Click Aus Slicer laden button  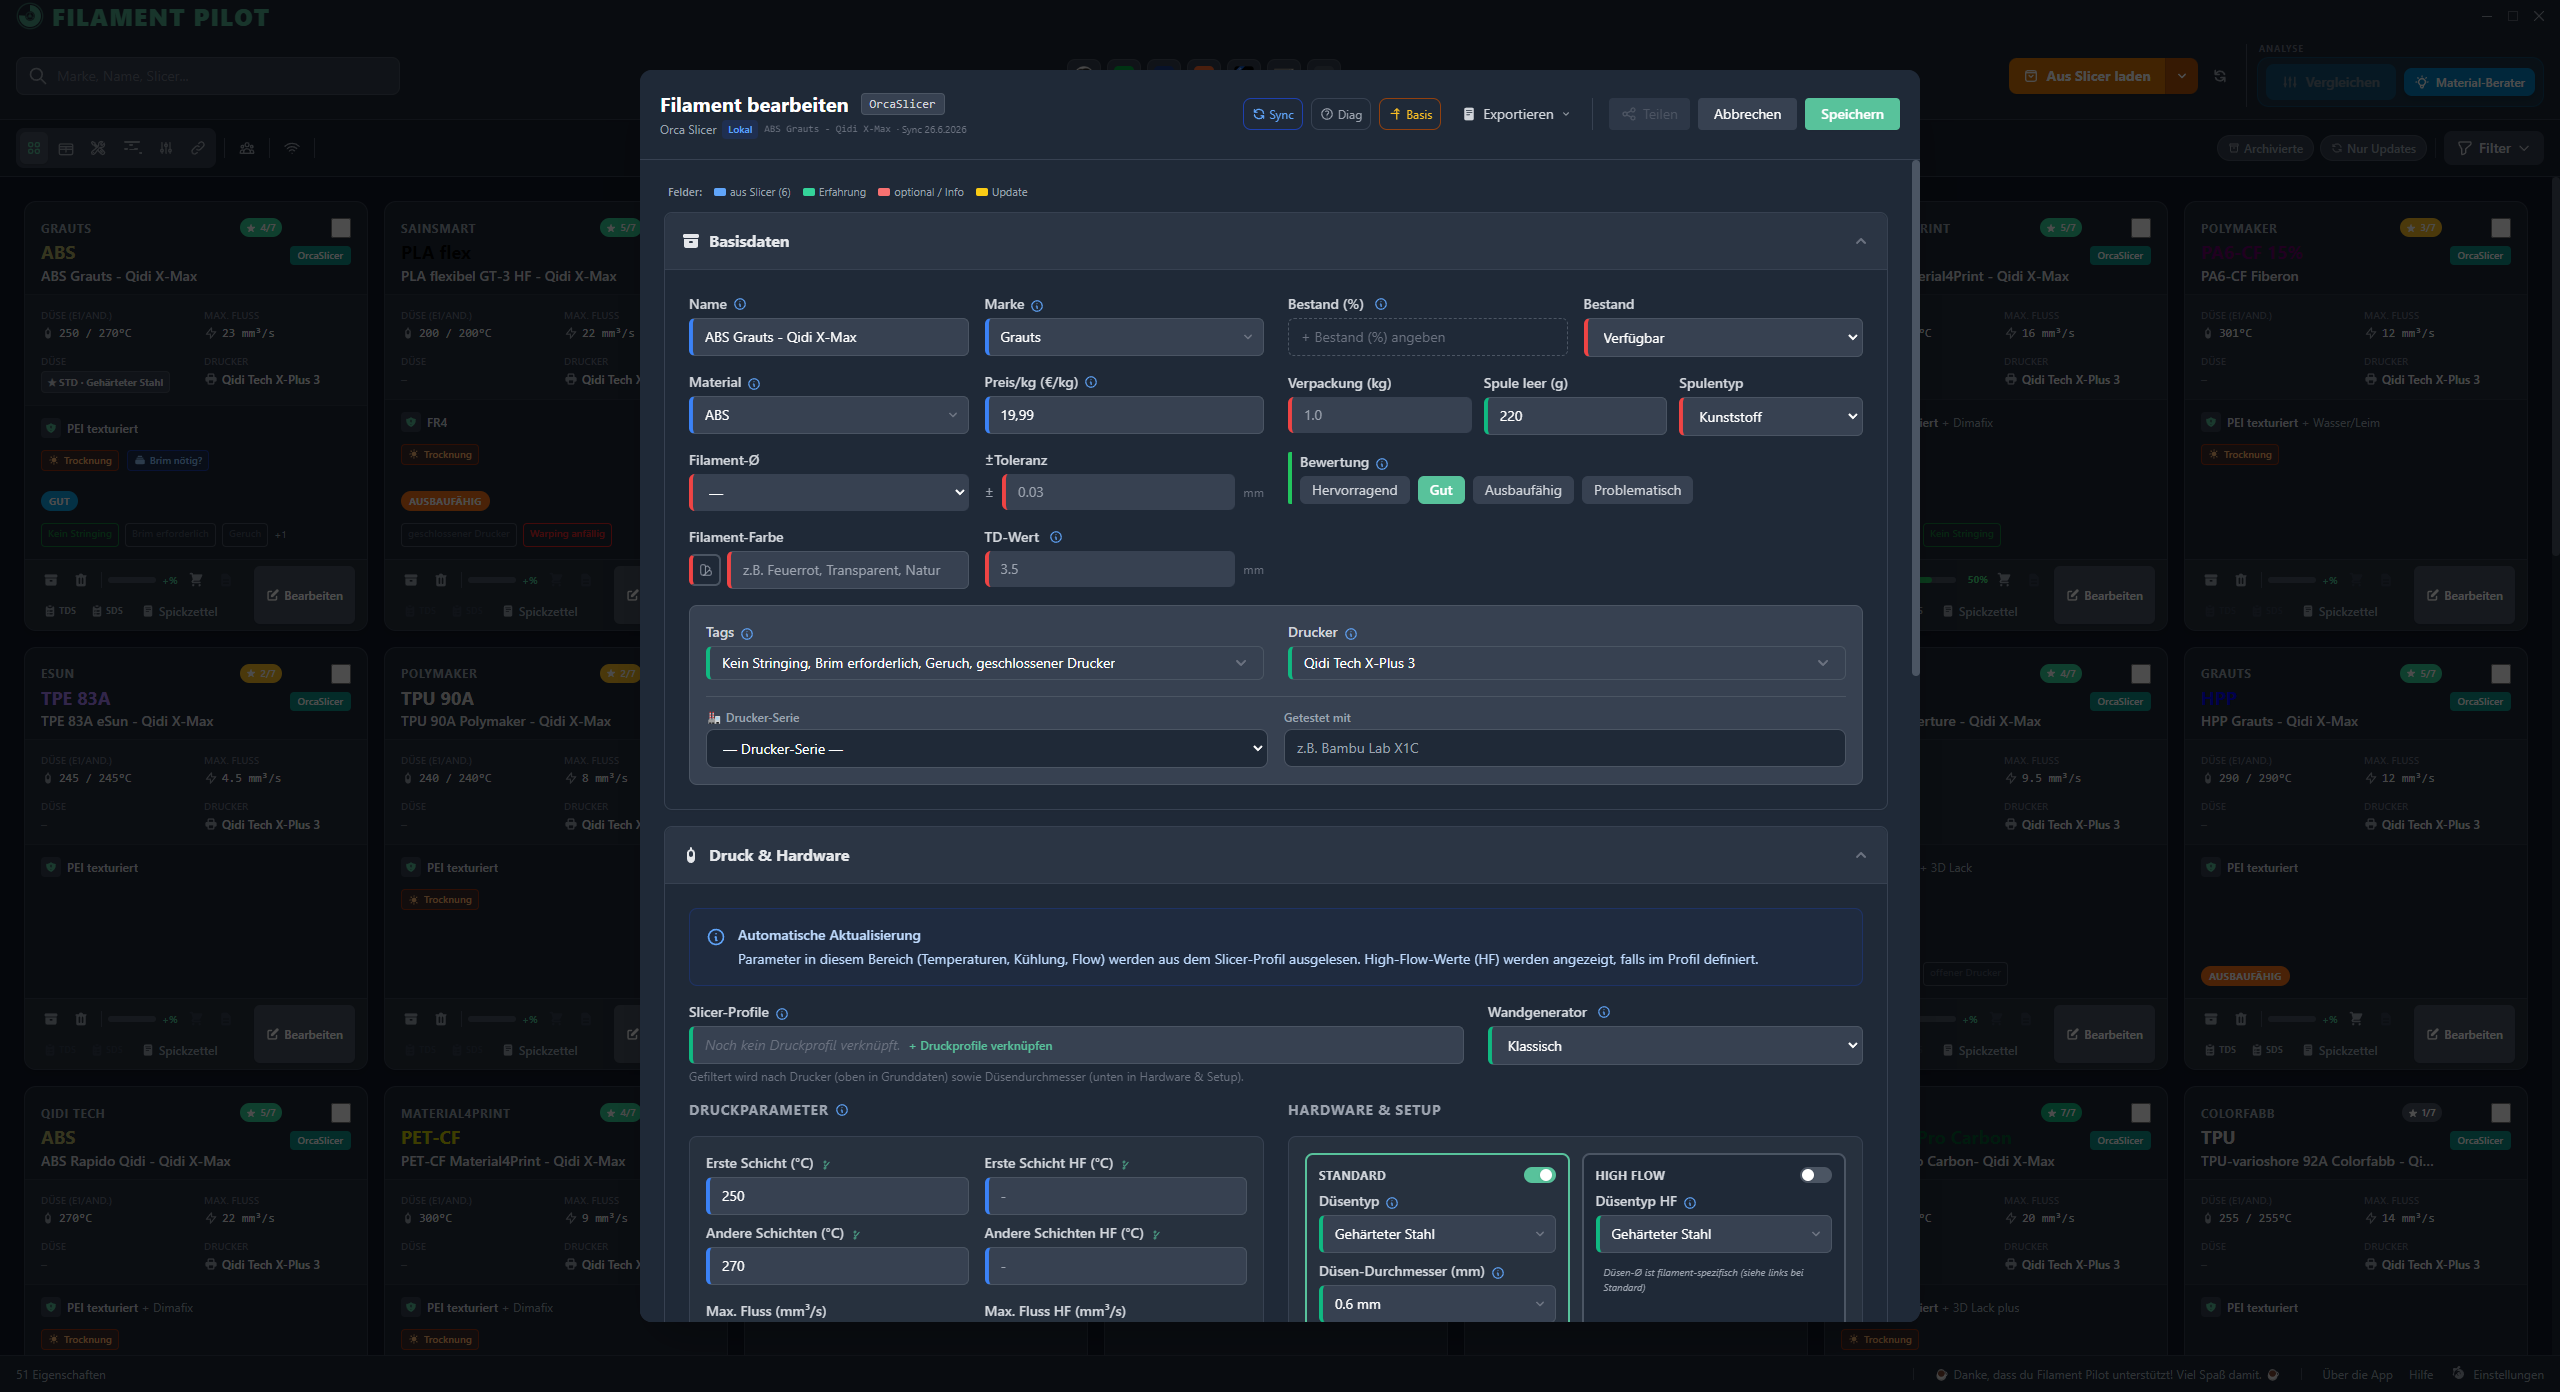[2088, 76]
